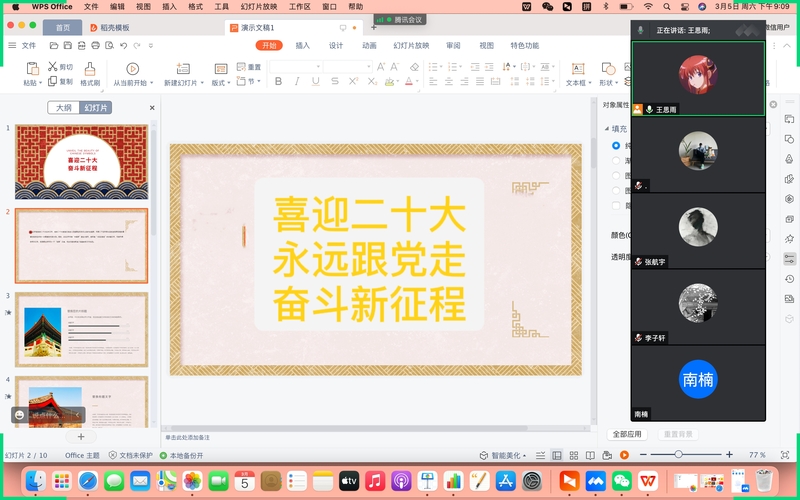Open the Animation (动画) ribbon tab
Viewport: 800px width, 500px height.
click(369, 46)
